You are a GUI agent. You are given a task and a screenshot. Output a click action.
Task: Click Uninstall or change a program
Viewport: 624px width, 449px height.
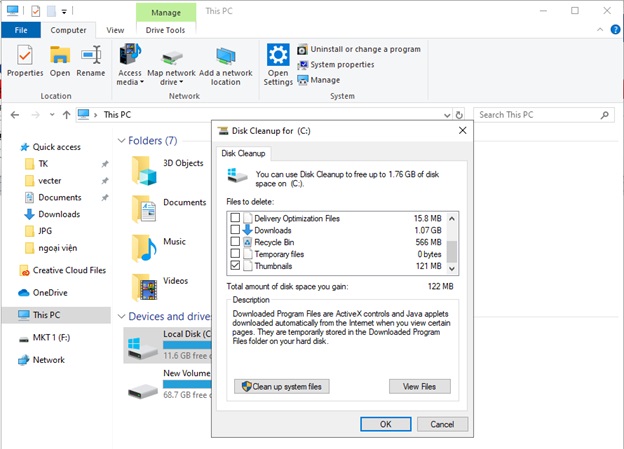coord(359,49)
